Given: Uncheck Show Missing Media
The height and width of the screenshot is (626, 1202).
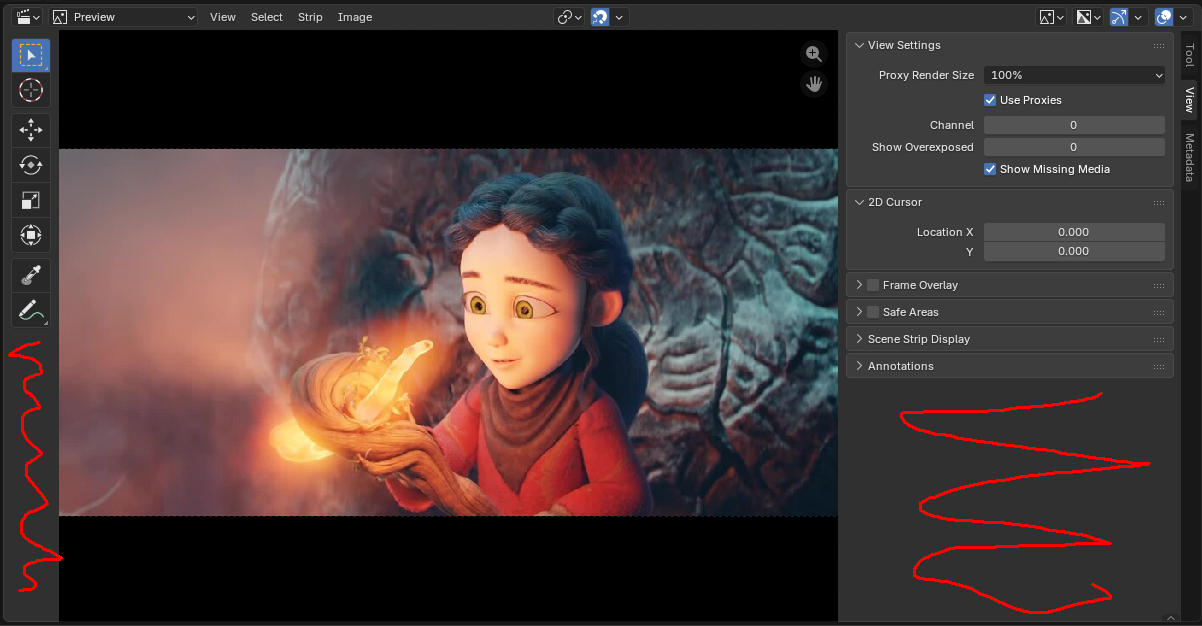Looking at the screenshot, I should click(x=990, y=169).
